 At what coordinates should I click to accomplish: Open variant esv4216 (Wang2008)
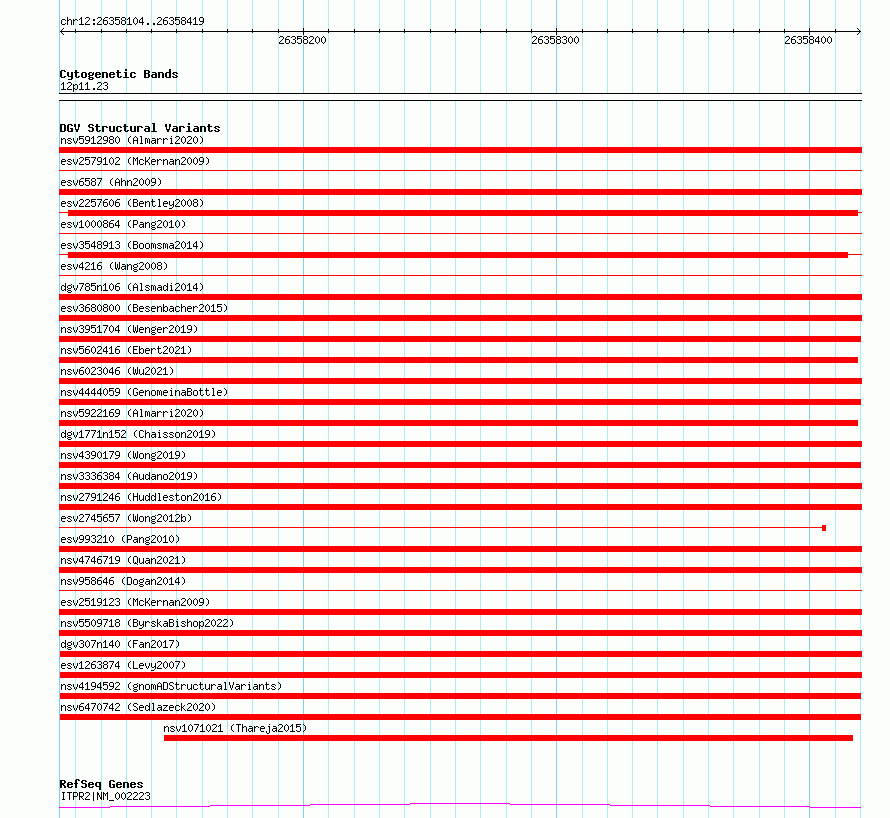tap(114, 266)
